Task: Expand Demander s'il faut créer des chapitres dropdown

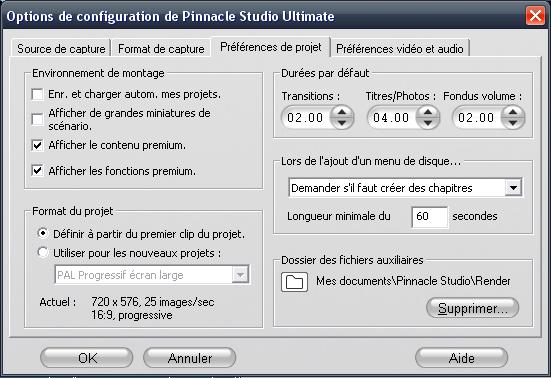Action: 513,188
